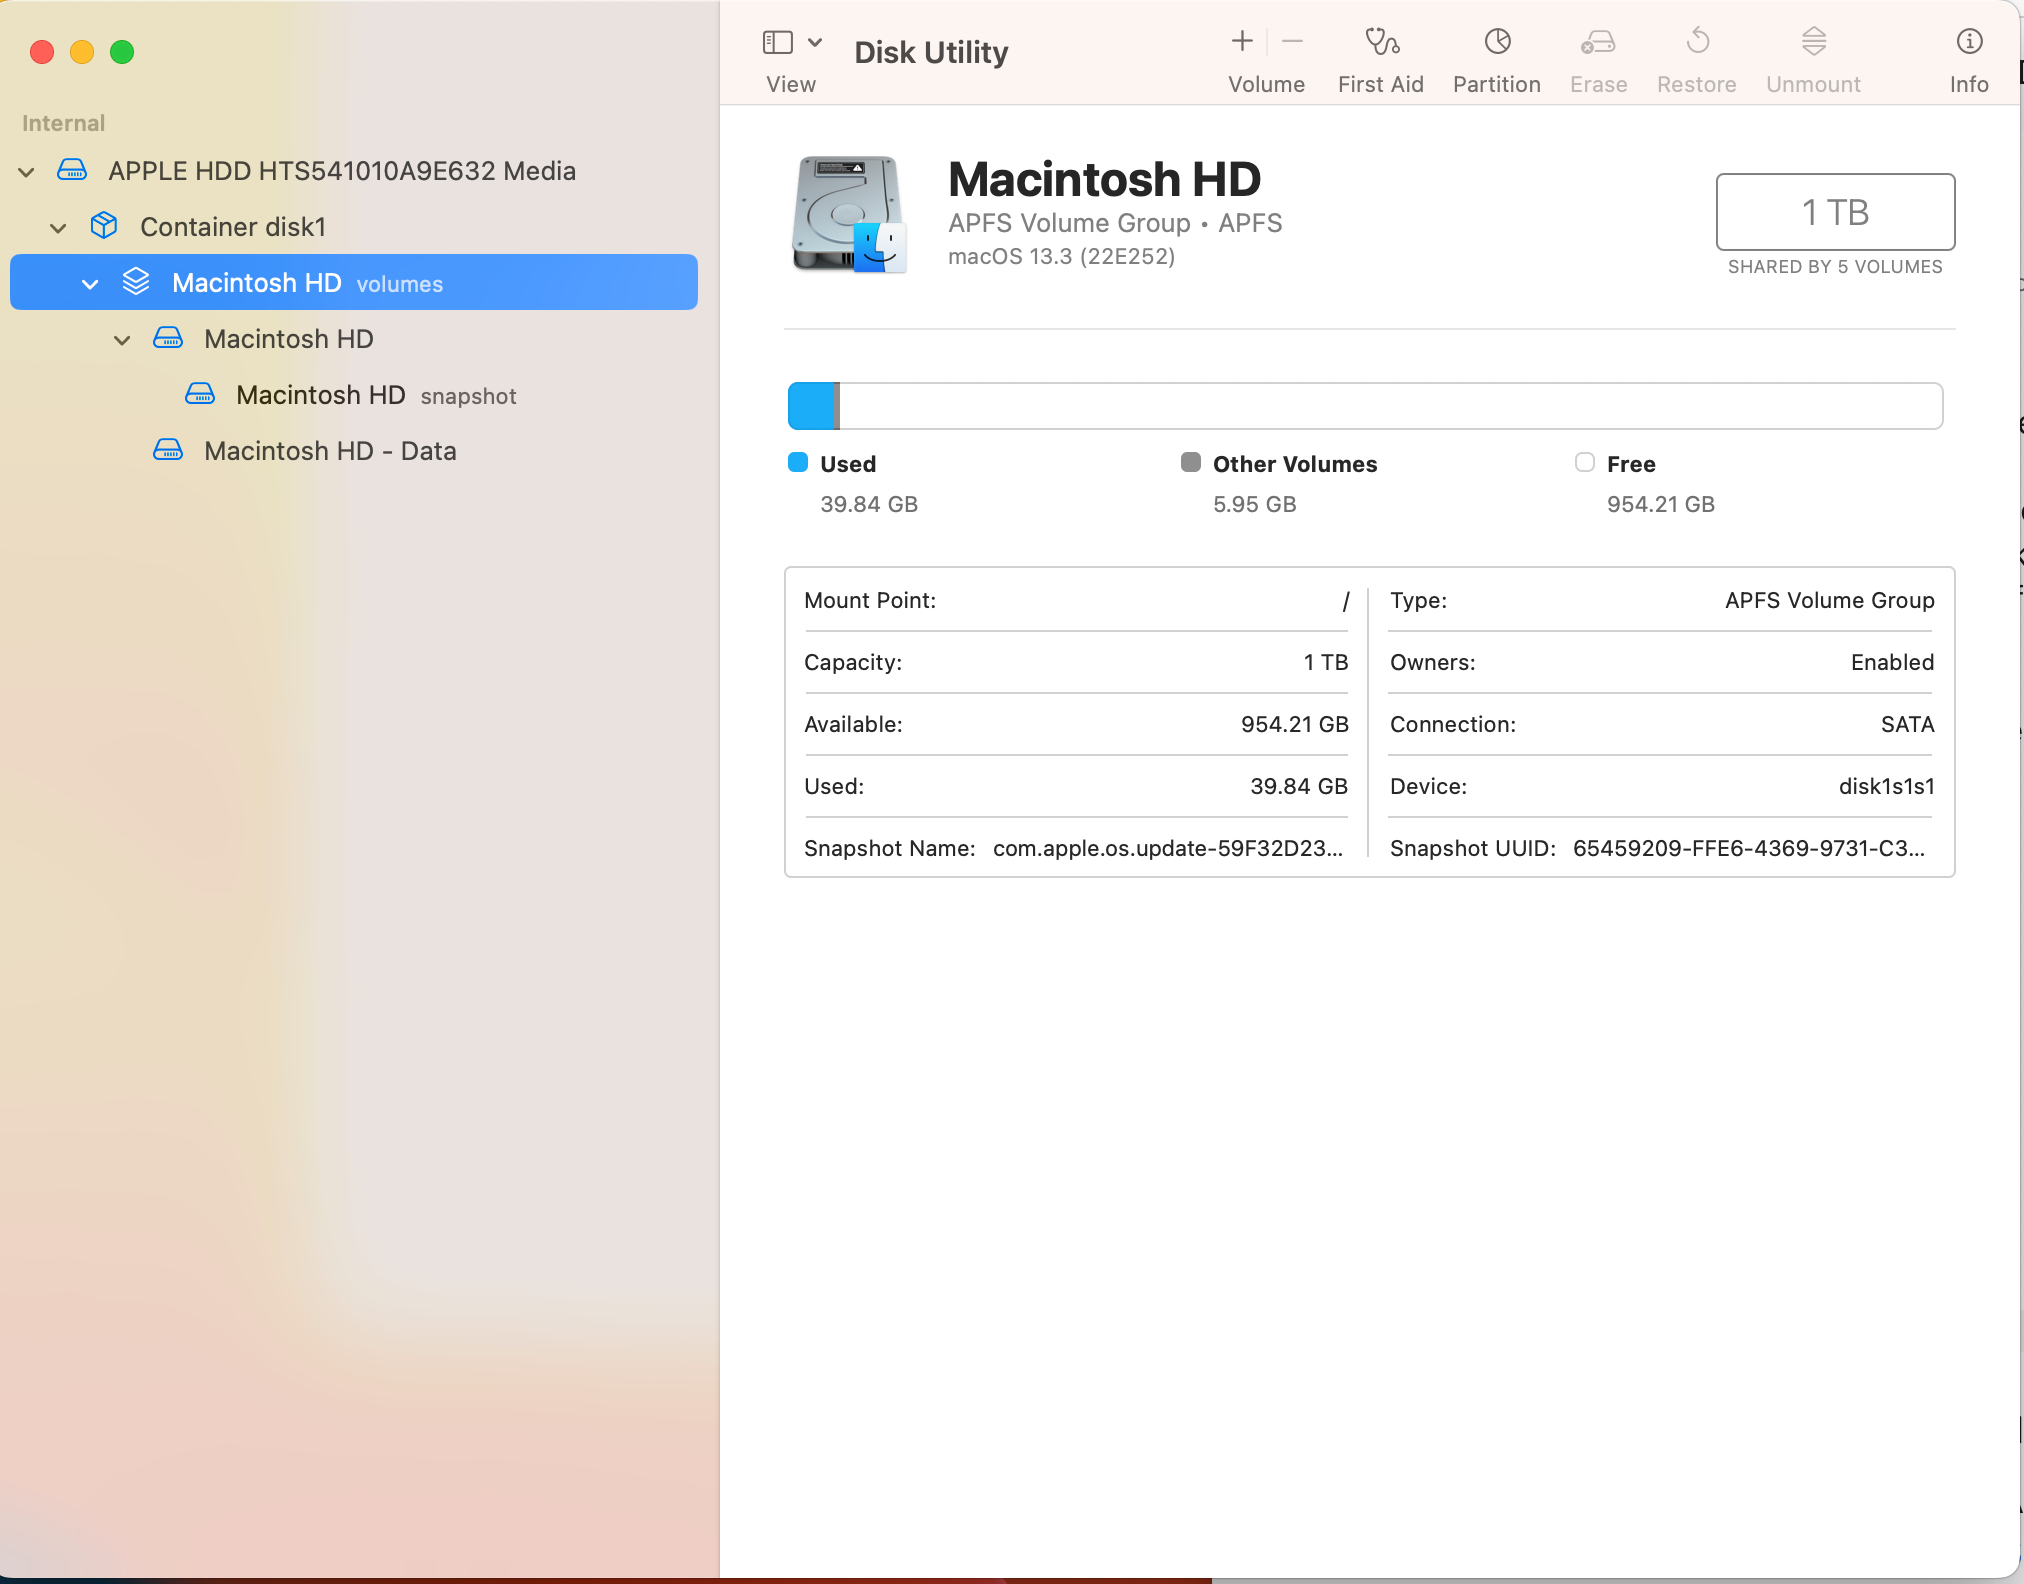Collapse Container disk1 chevron

59,228
